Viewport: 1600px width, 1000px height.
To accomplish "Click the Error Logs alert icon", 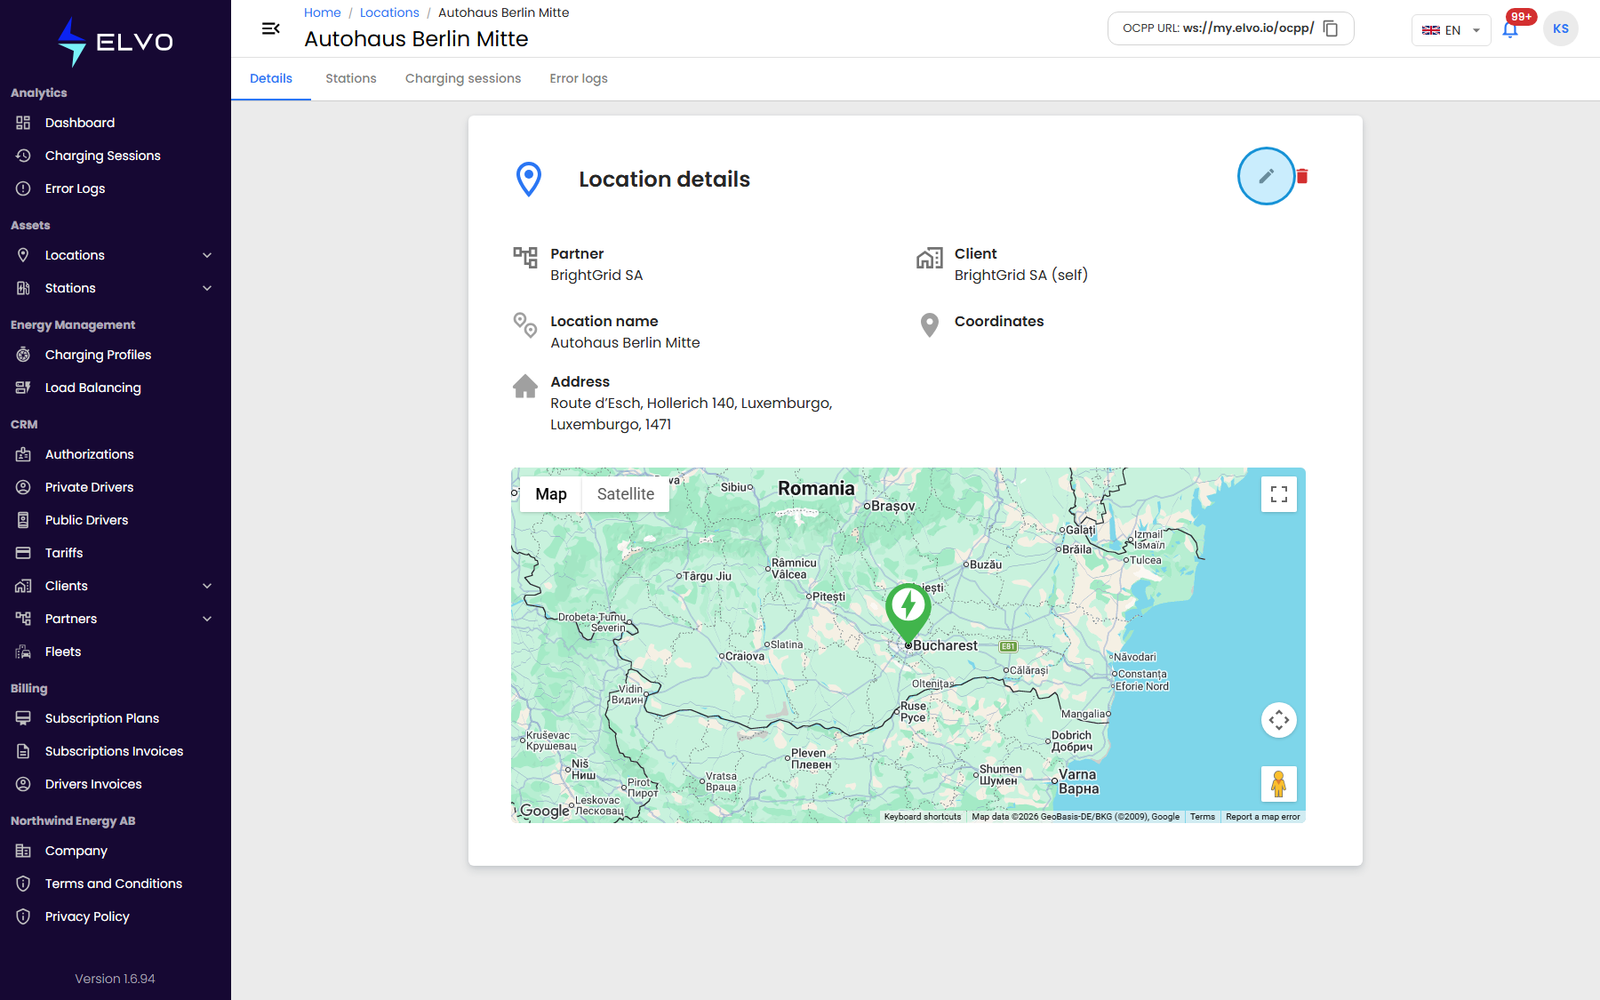I will tap(23, 189).
